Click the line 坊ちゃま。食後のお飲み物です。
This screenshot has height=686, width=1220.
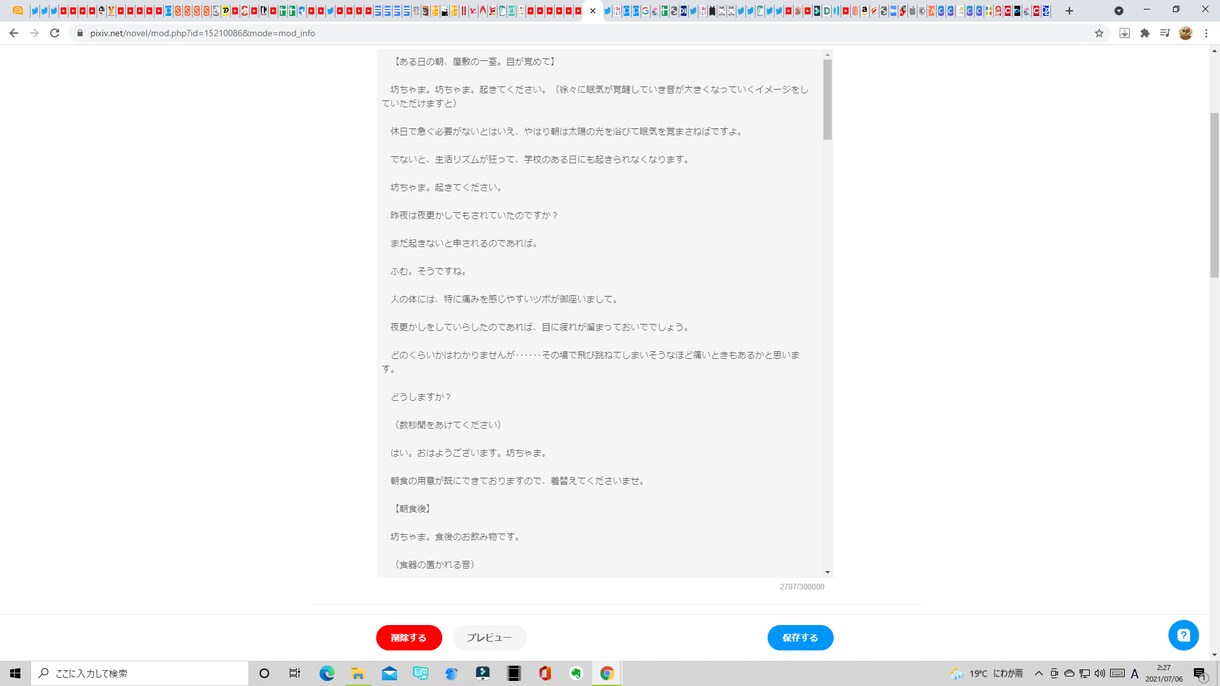click(x=455, y=537)
